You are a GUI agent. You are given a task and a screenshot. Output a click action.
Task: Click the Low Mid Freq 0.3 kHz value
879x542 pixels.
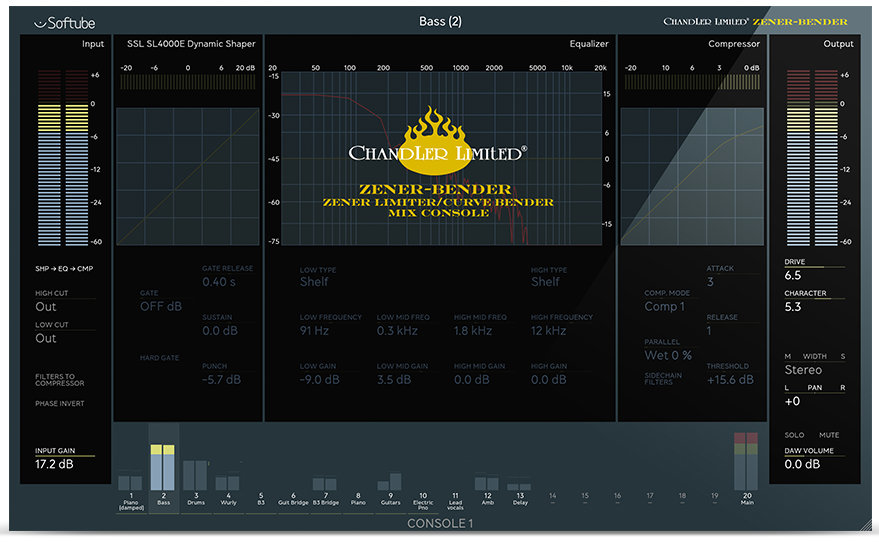coord(397,331)
